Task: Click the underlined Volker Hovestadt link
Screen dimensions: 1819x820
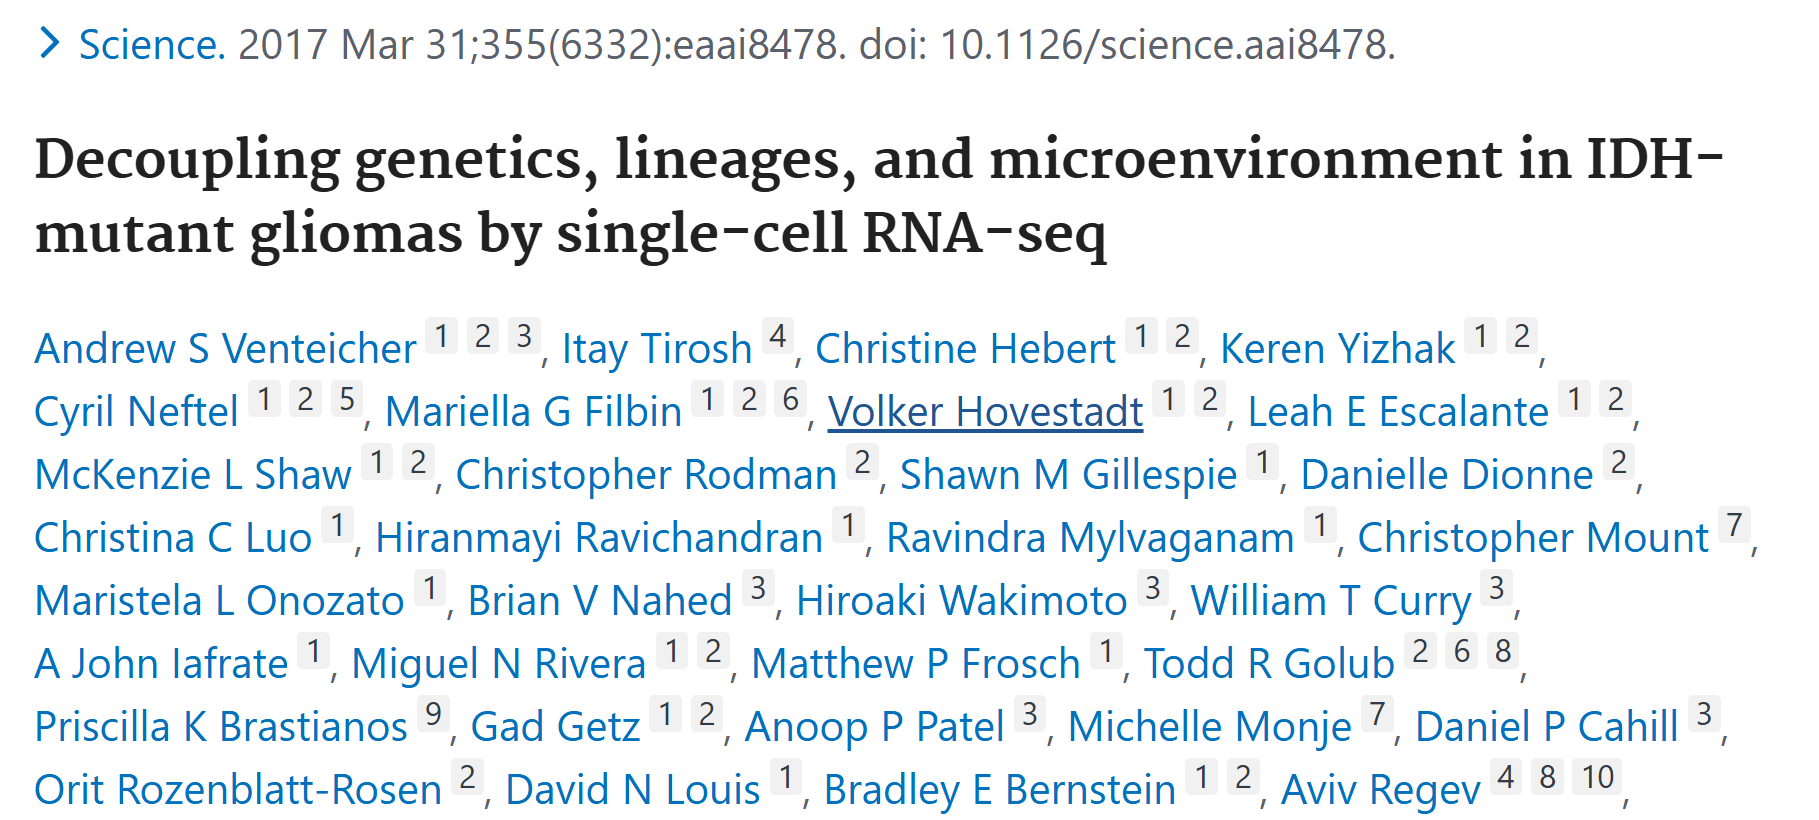Action: click(985, 412)
